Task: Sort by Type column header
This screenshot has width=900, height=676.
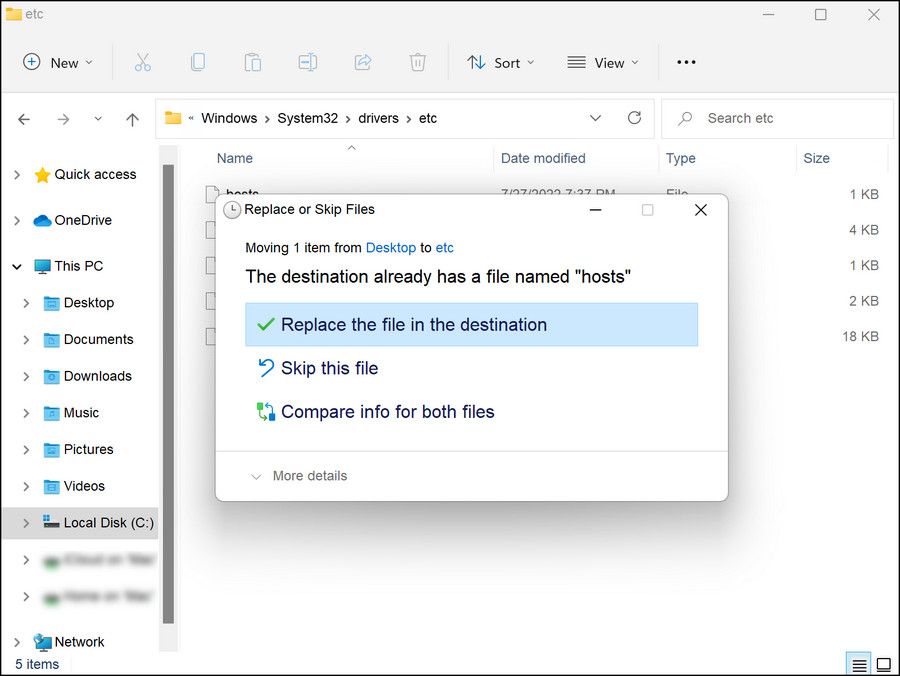Action: pos(681,158)
